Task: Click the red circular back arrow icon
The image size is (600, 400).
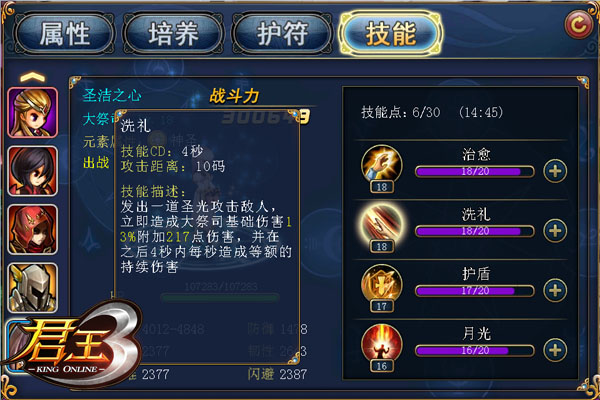Action: tap(579, 25)
